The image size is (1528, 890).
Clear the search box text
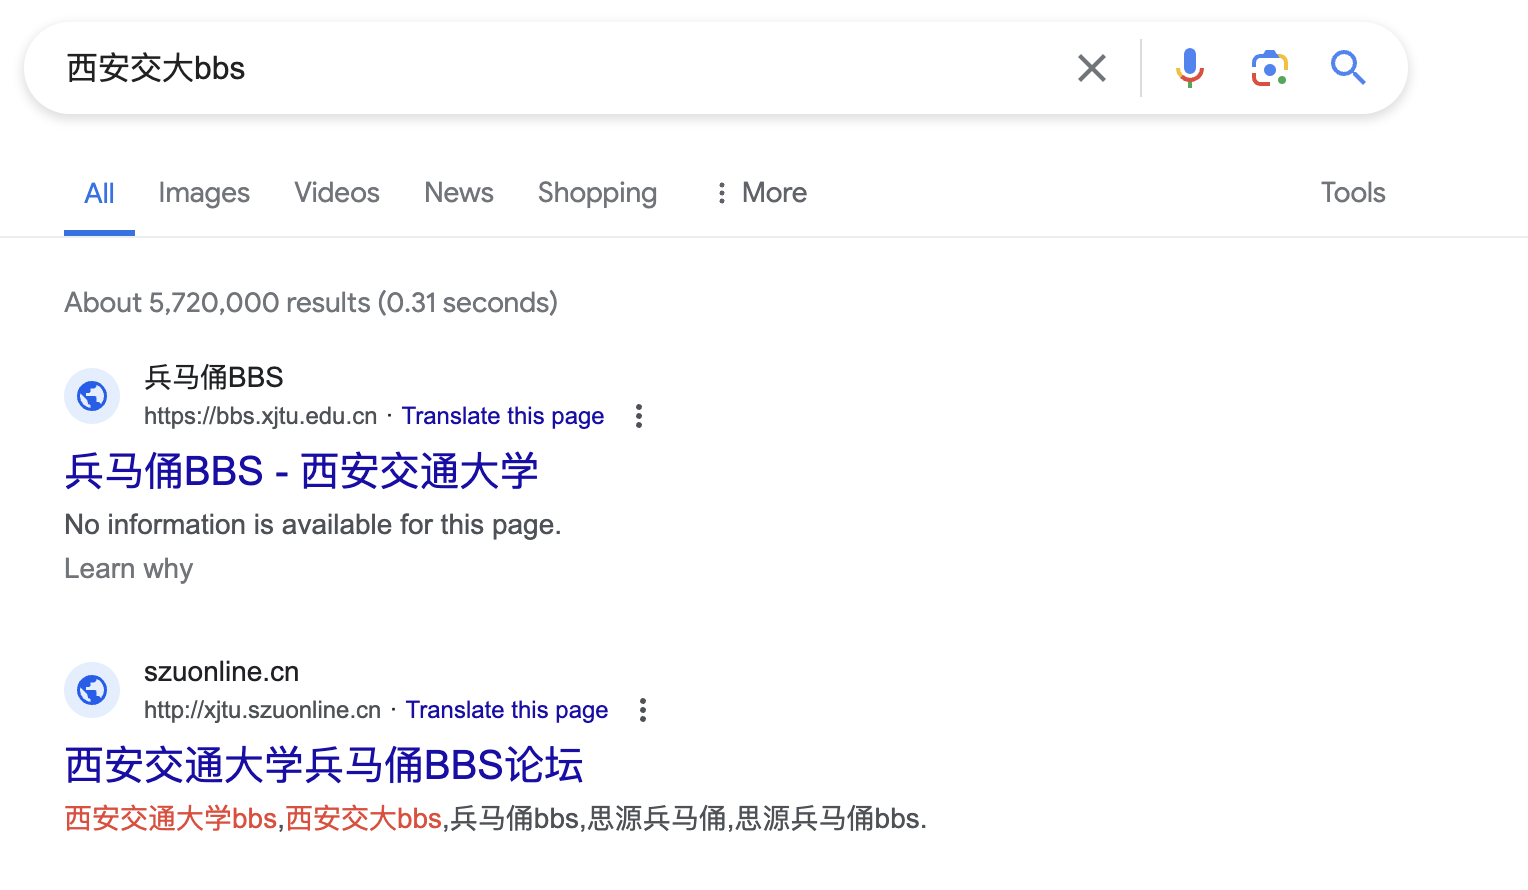coord(1092,68)
